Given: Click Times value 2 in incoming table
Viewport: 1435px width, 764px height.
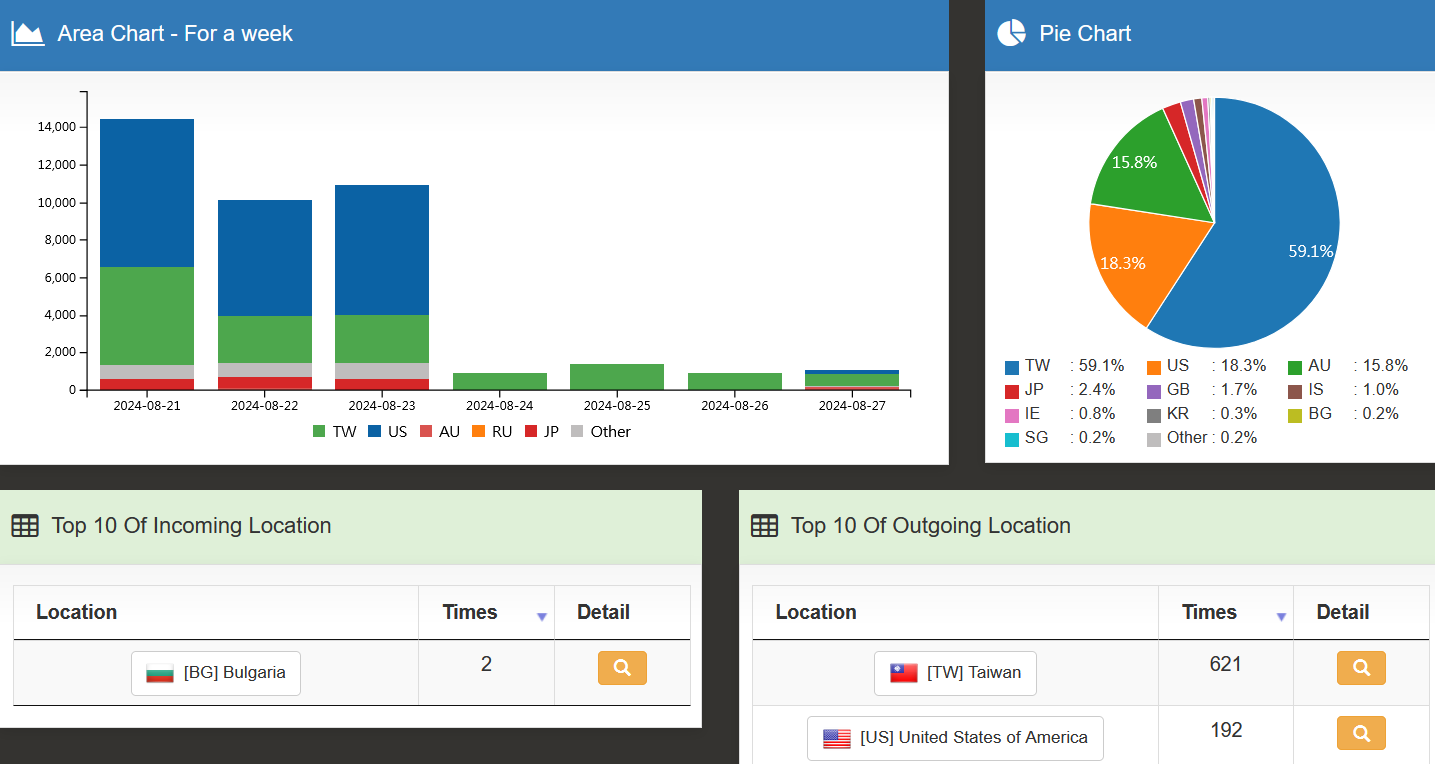Looking at the screenshot, I should coord(486,664).
